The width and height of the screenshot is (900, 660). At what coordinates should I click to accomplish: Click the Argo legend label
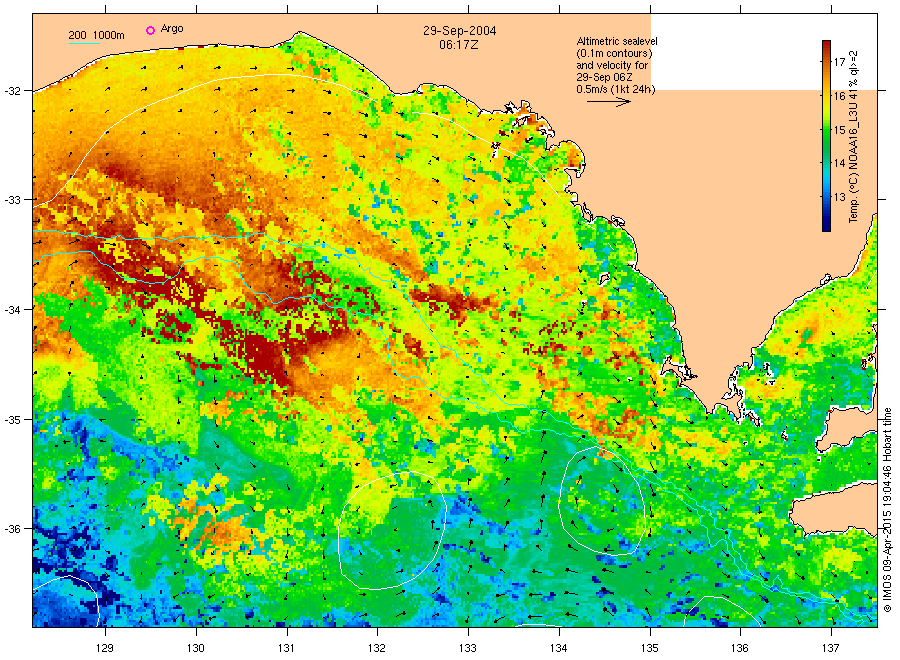tap(172, 29)
